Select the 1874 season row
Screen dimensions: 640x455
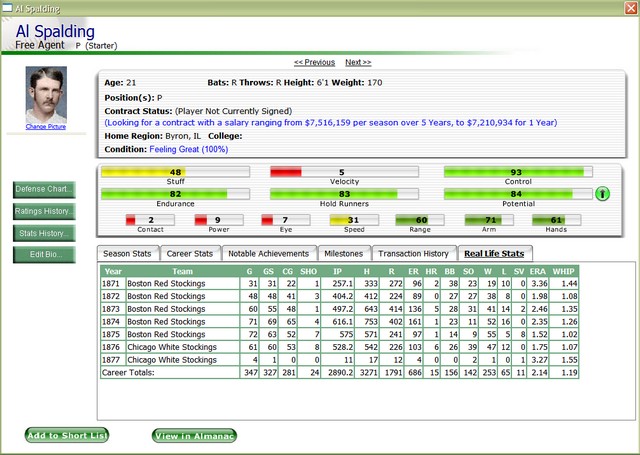pos(340,322)
